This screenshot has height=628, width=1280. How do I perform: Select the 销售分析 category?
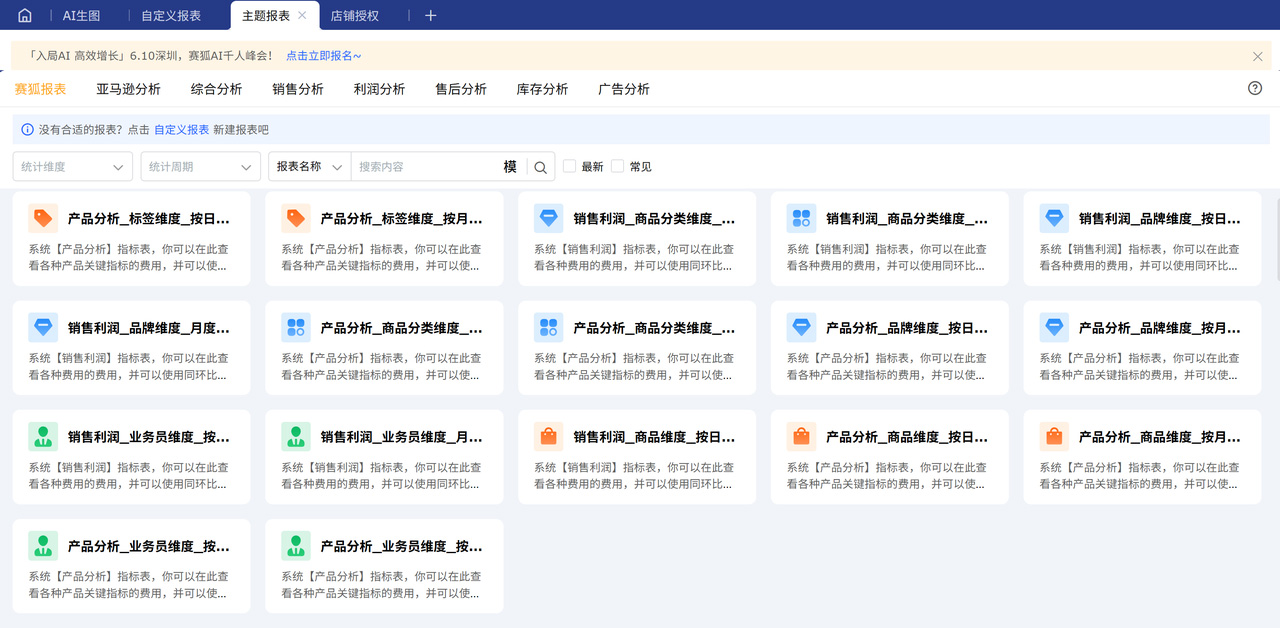click(x=298, y=89)
